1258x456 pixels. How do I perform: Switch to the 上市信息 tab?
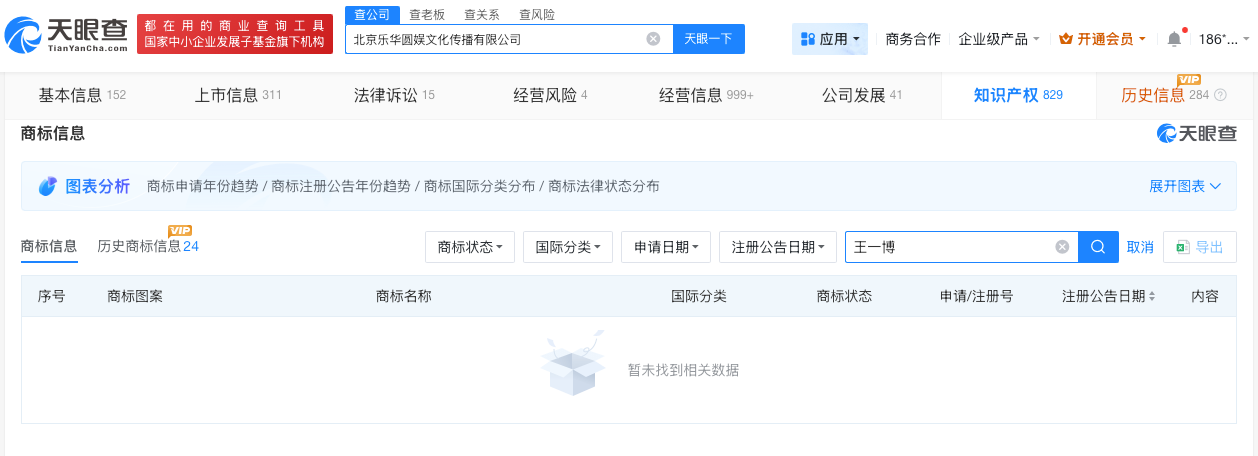click(x=238, y=95)
